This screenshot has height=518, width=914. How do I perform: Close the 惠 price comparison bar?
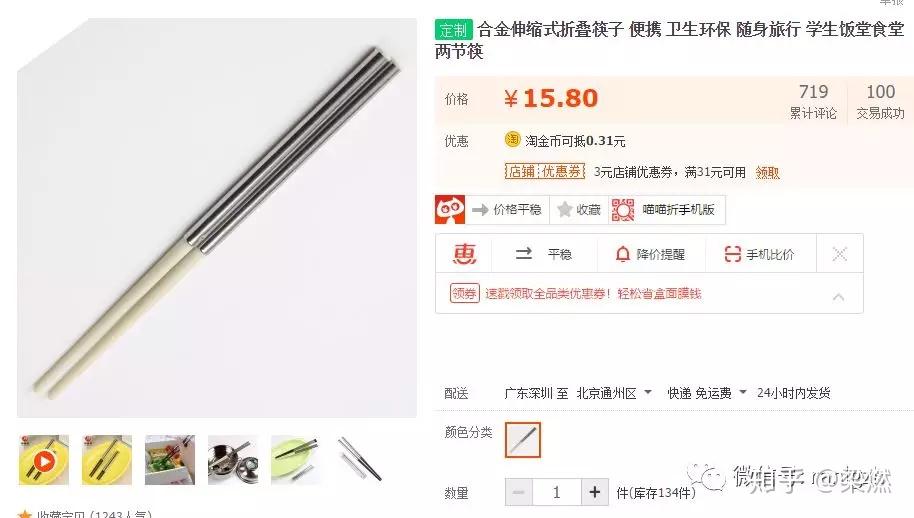pos(839,254)
